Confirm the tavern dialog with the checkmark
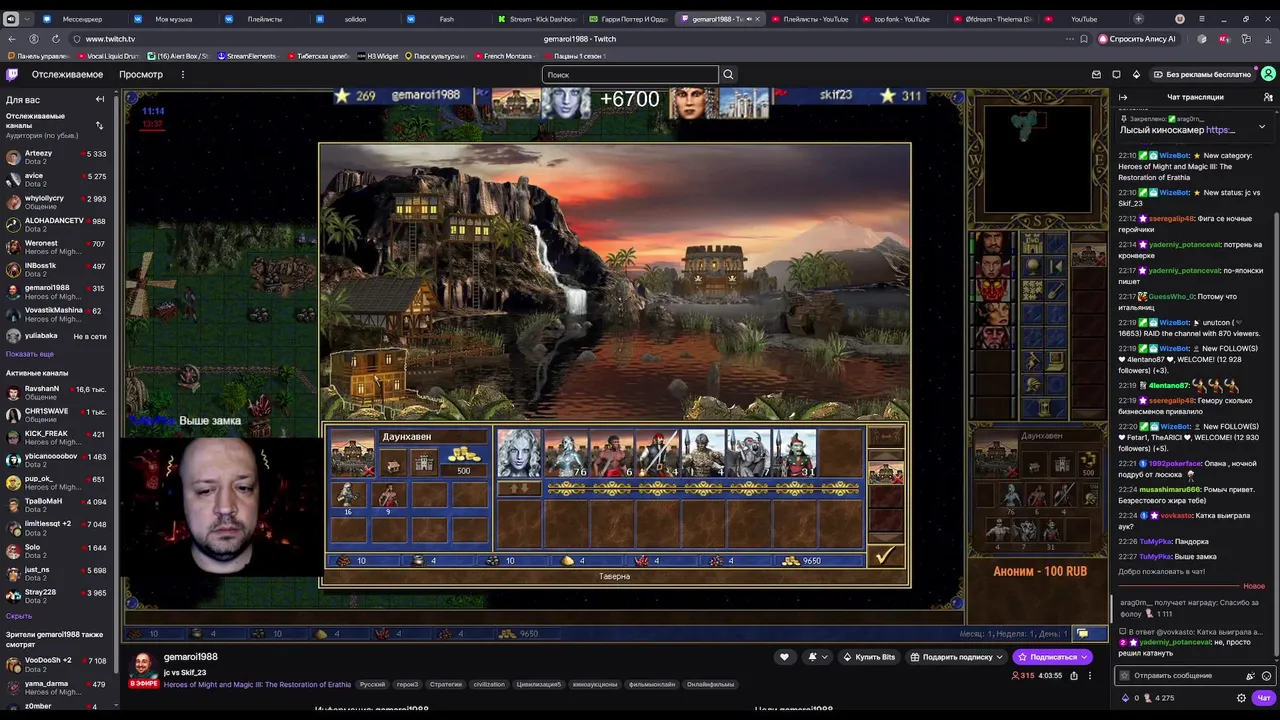This screenshot has height=720, width=1280. pos(886,556)
